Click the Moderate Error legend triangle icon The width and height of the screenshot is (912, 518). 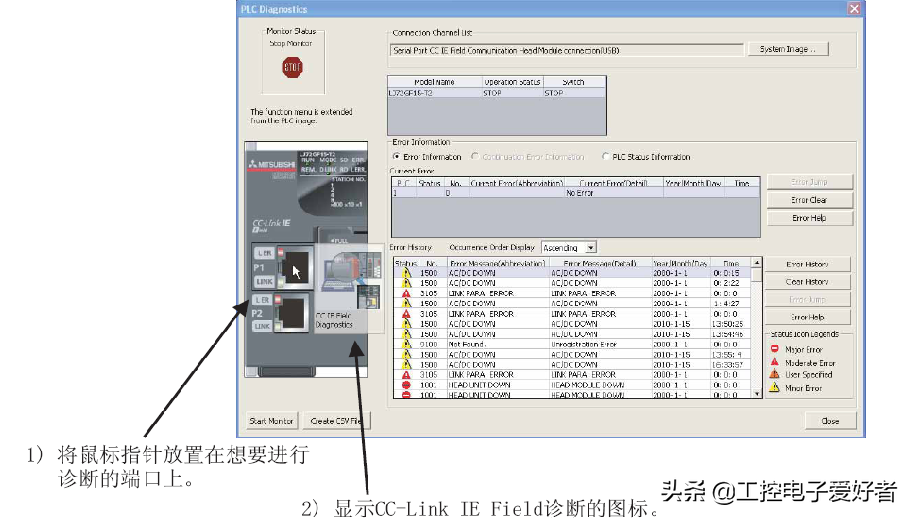[773, 363]
